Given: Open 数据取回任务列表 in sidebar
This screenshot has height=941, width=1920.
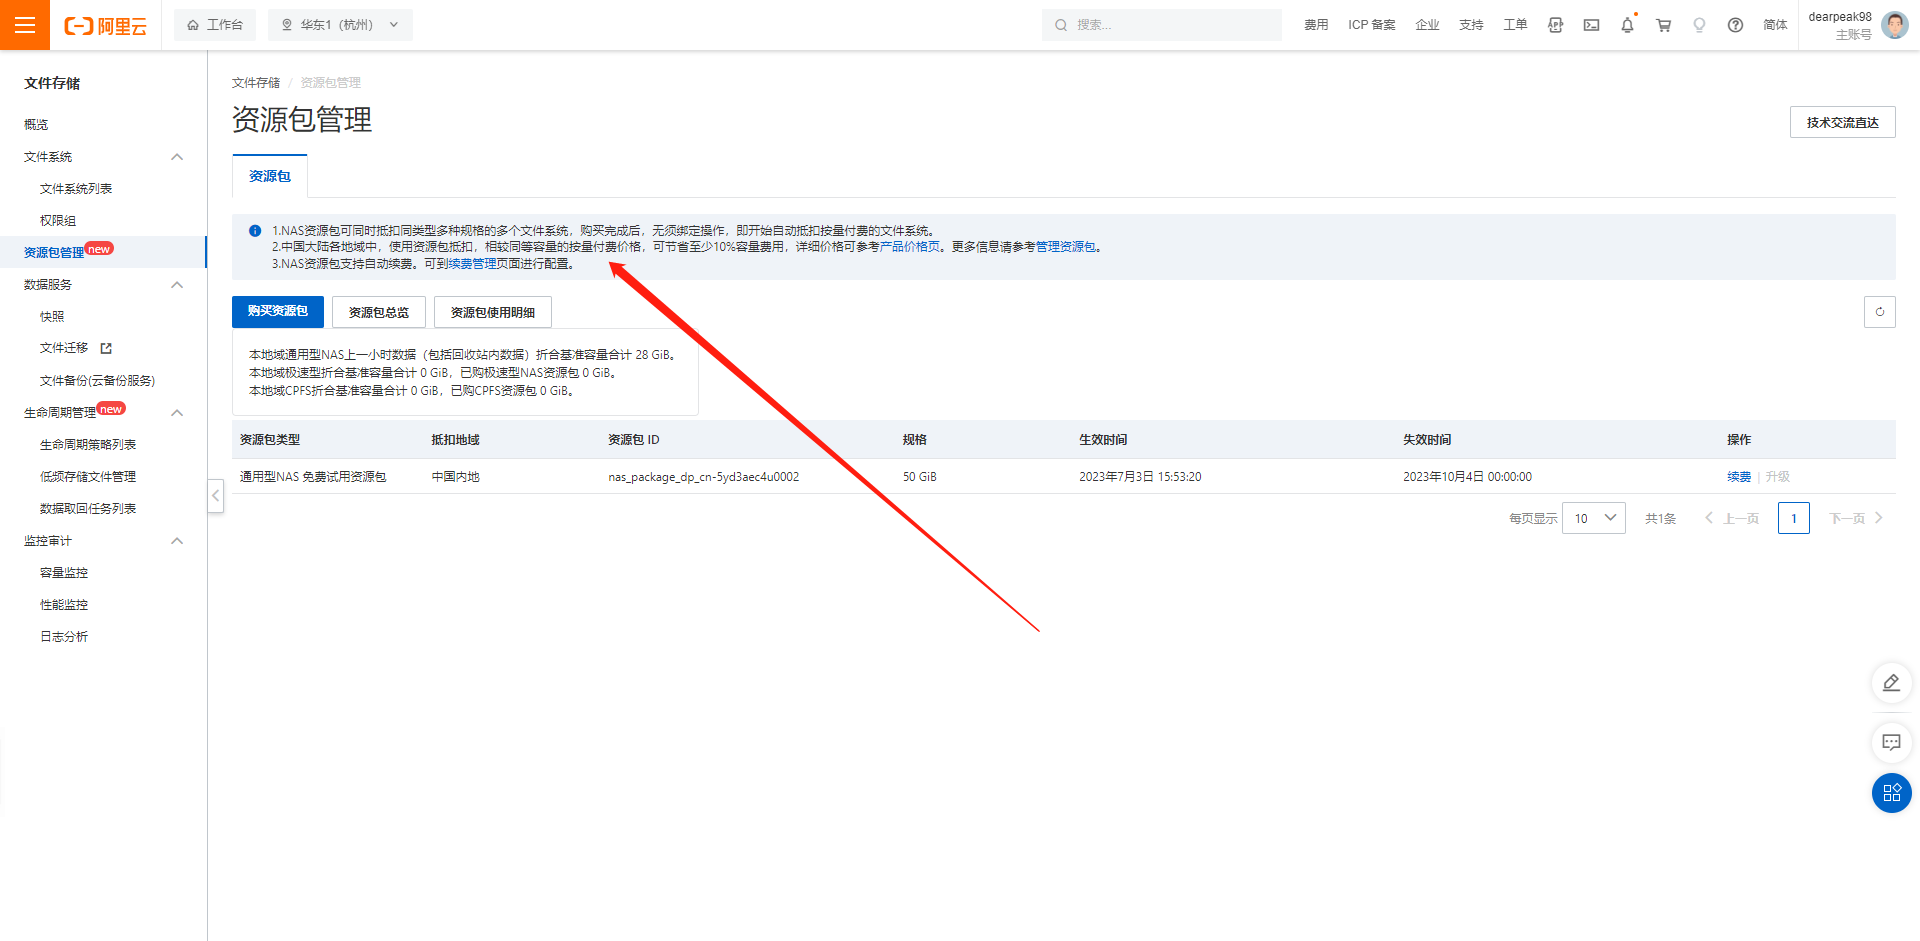Looking at the screenshot, I should pos(88,509).
